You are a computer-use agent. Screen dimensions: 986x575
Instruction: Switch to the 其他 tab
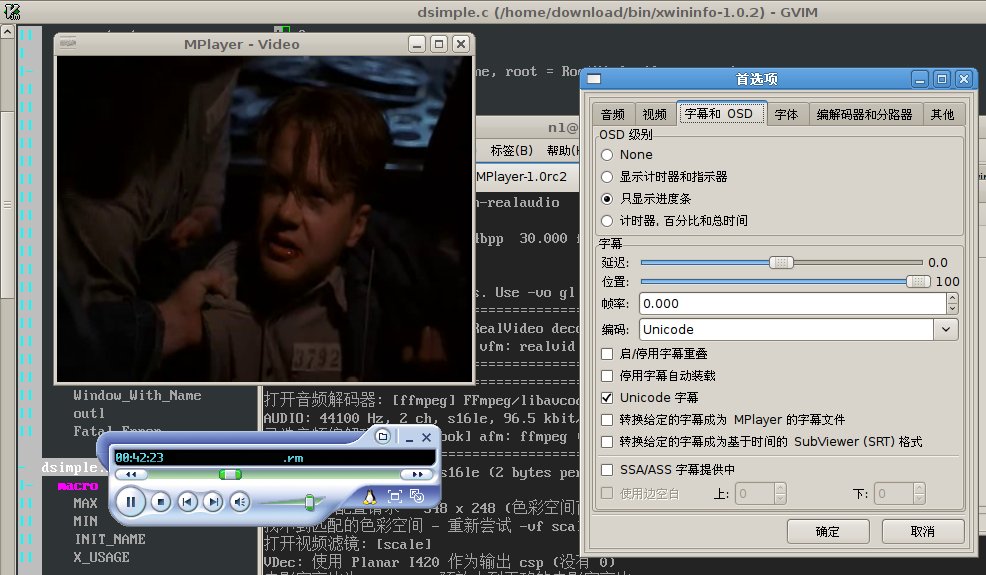(x=943, y=114)
